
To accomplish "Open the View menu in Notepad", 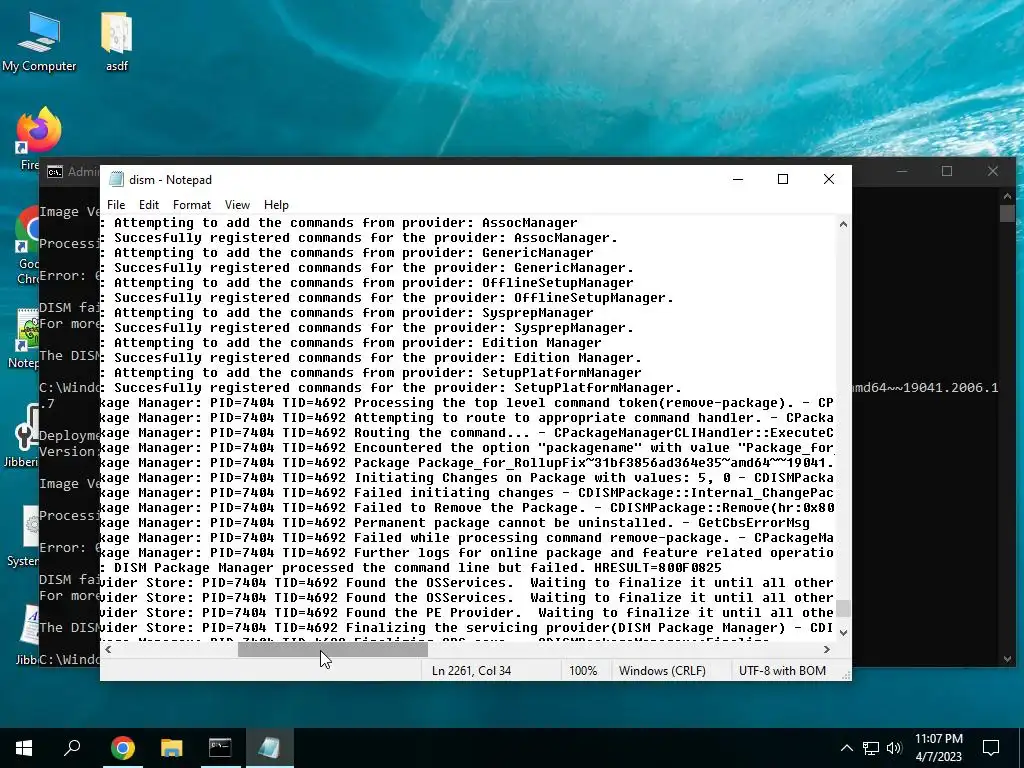I will [x=237, y=204].
